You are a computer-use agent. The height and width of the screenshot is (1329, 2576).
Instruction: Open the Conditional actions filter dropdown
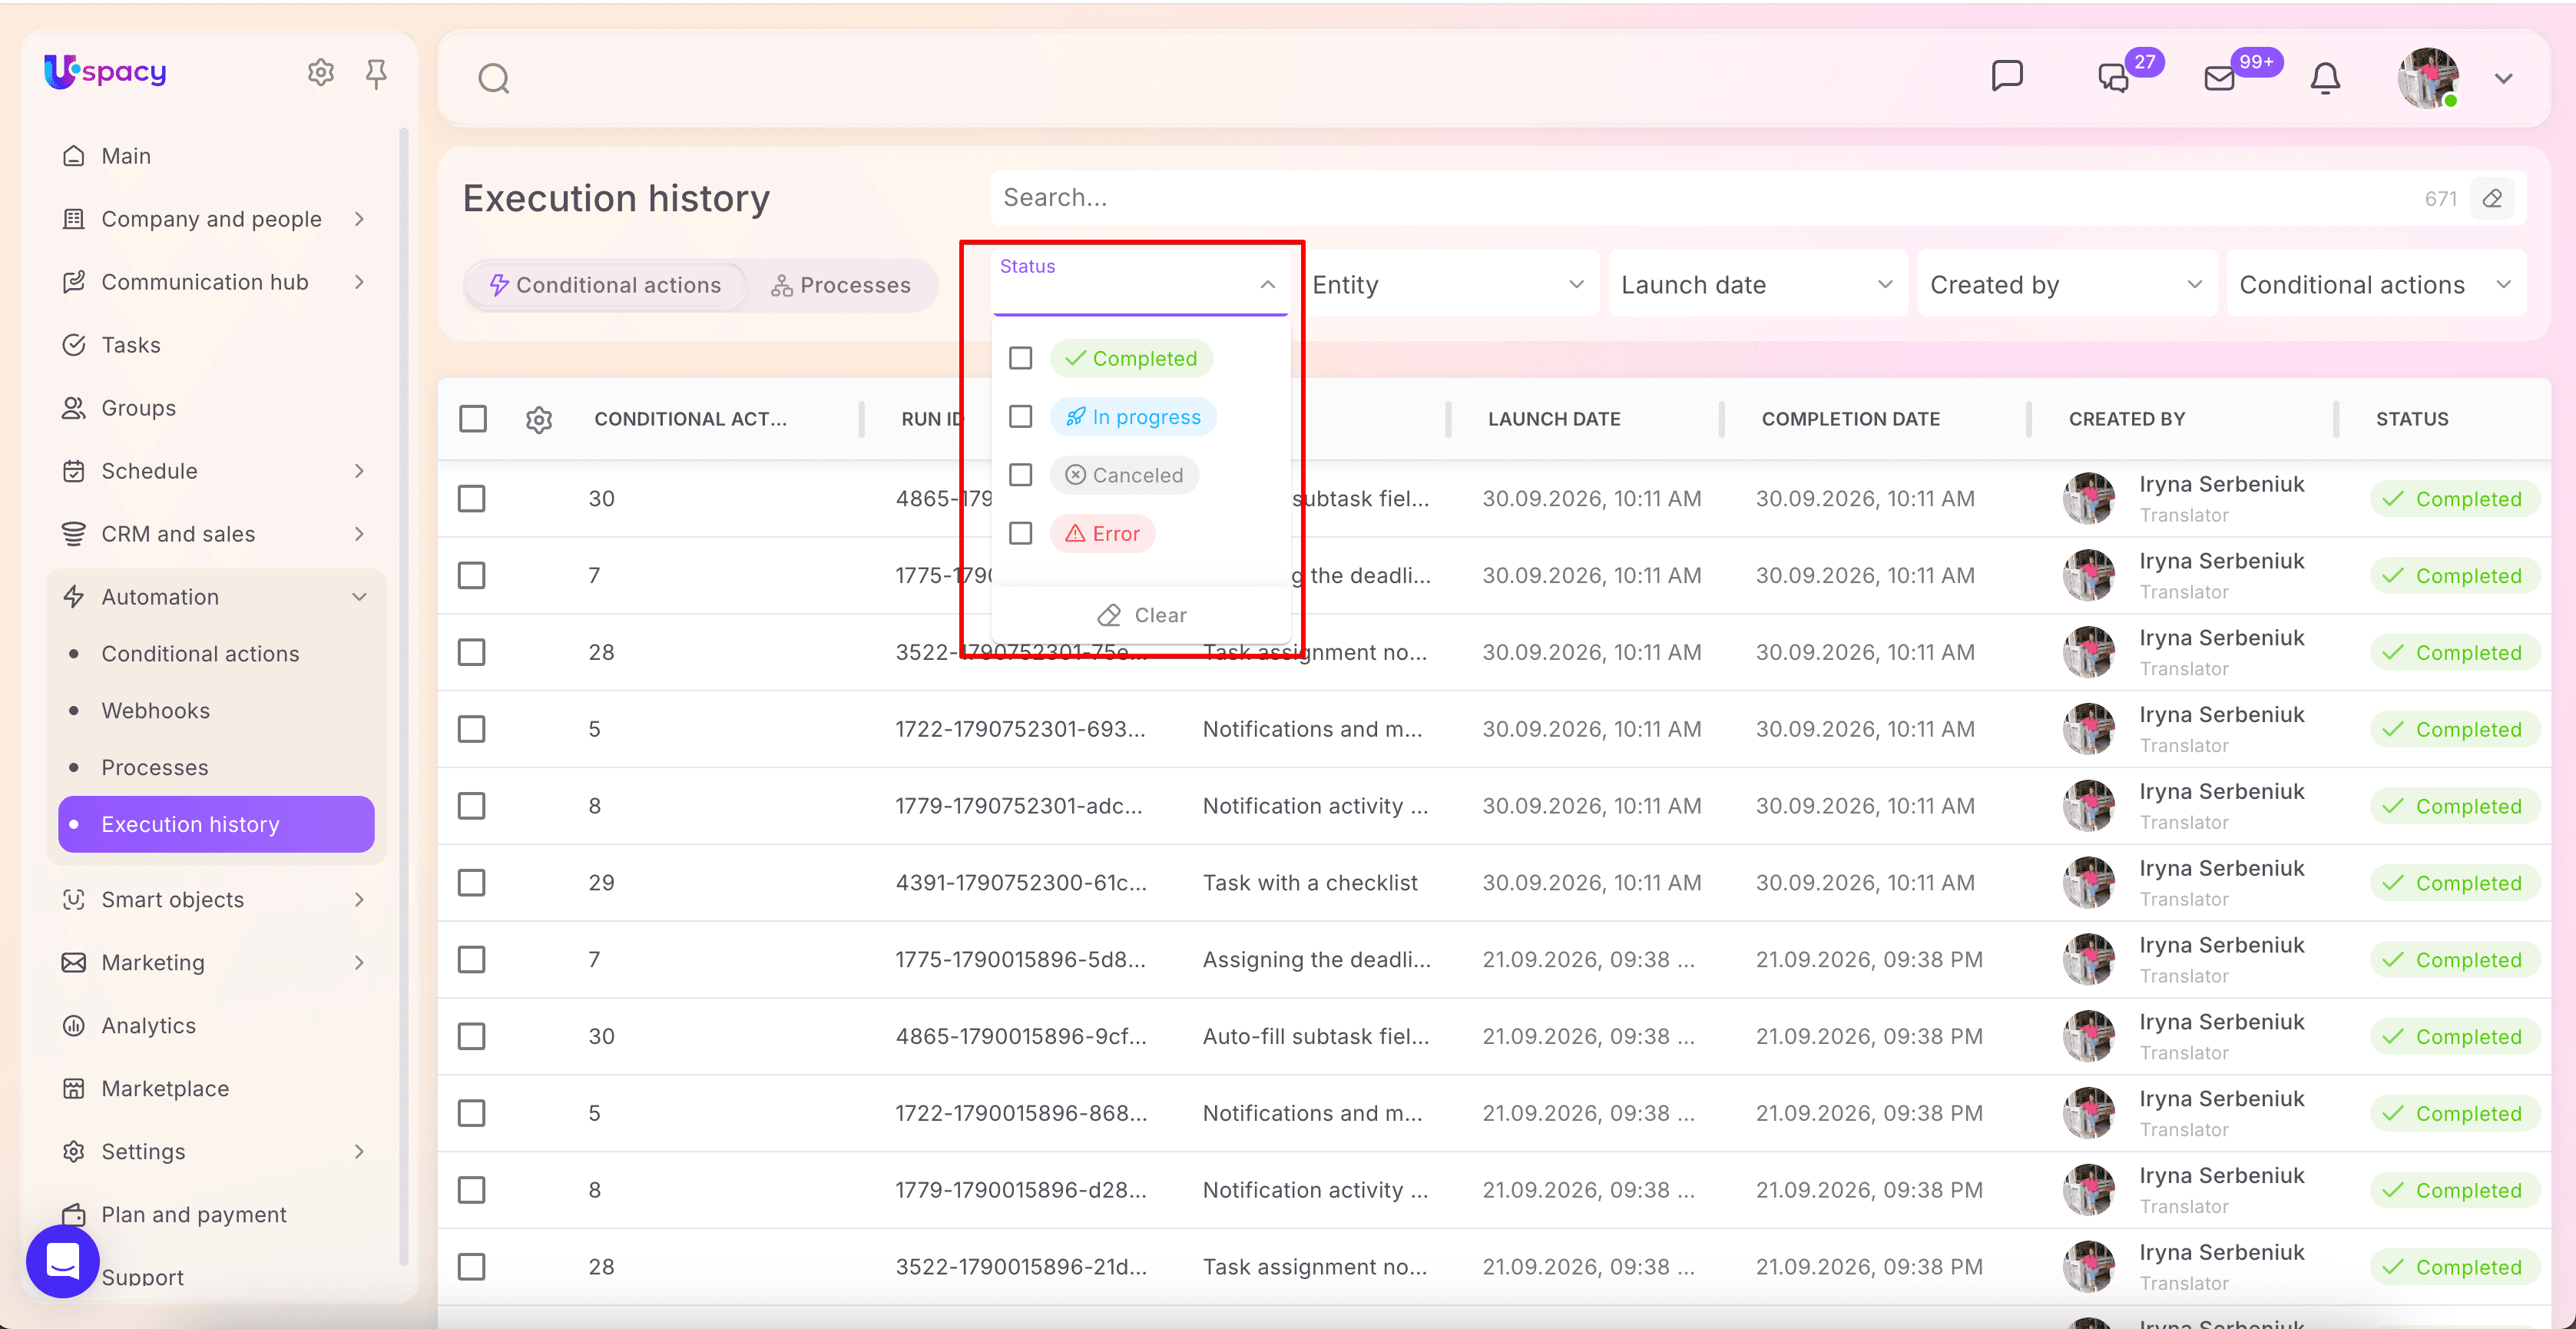point(2376,284)
